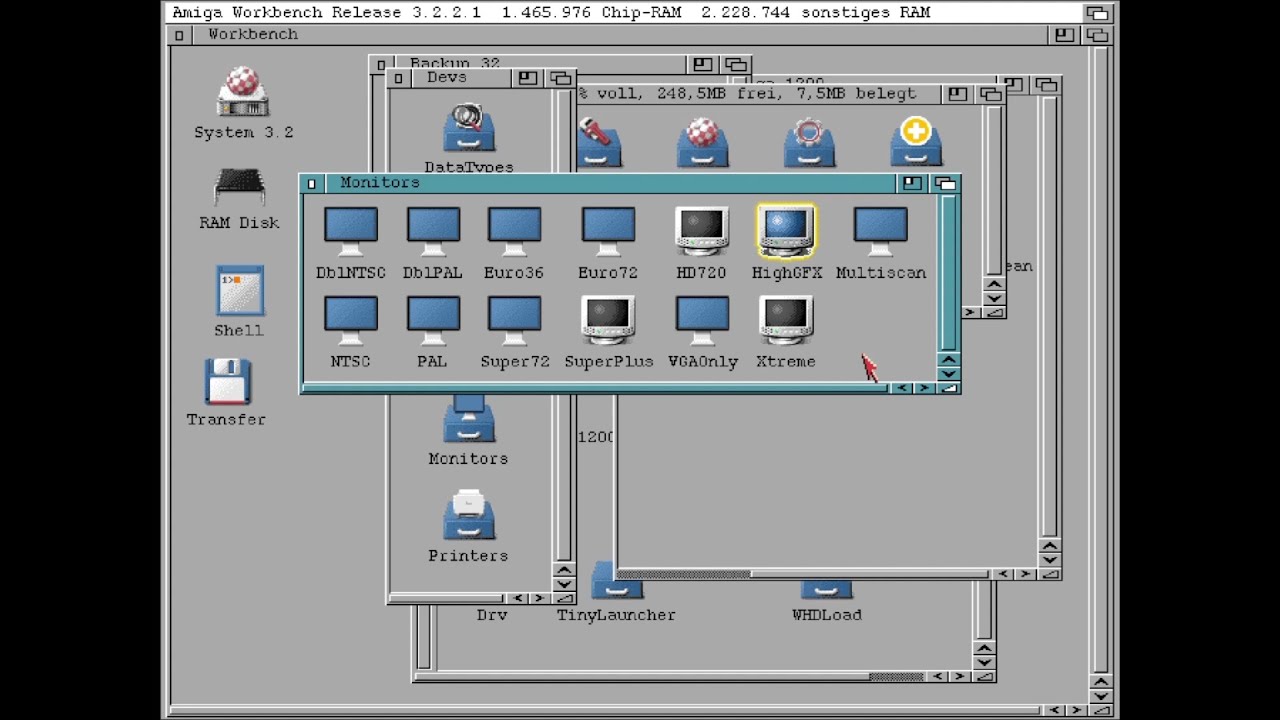This screenshot has height=720, width=1280.
Task: Close the Monitors window with its close gadget
Action: click(311, 183)
